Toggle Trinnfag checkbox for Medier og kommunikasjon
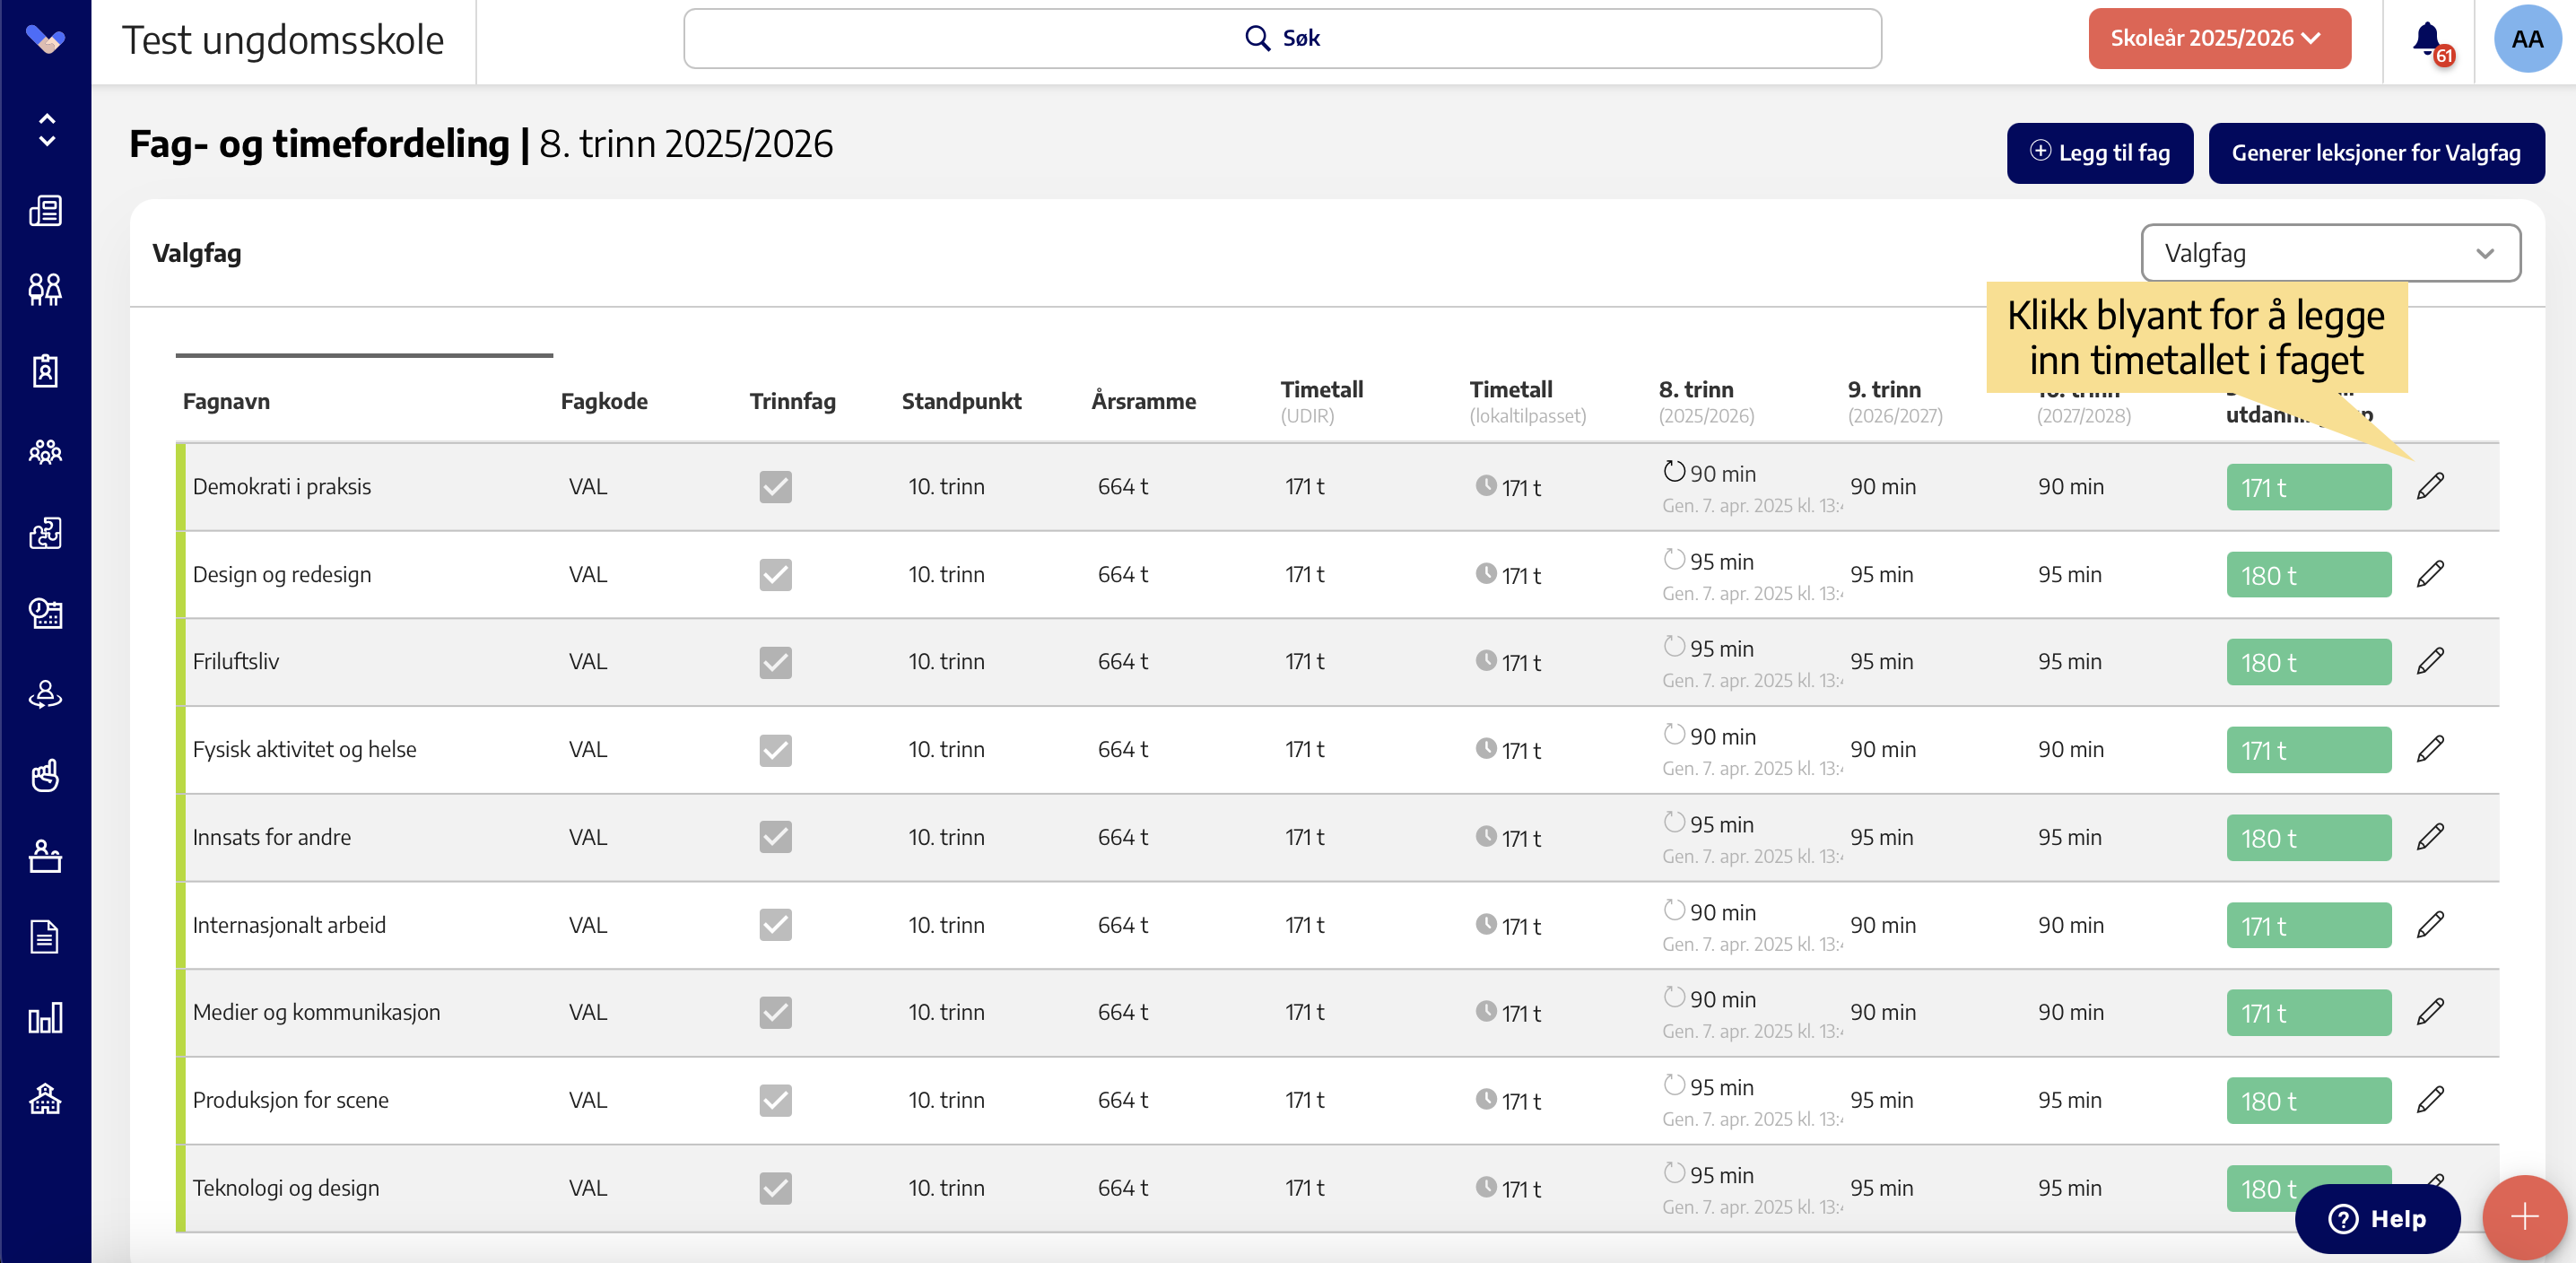The height and width of the screenshot is (1263, 2576). [x=775, y=1013]
